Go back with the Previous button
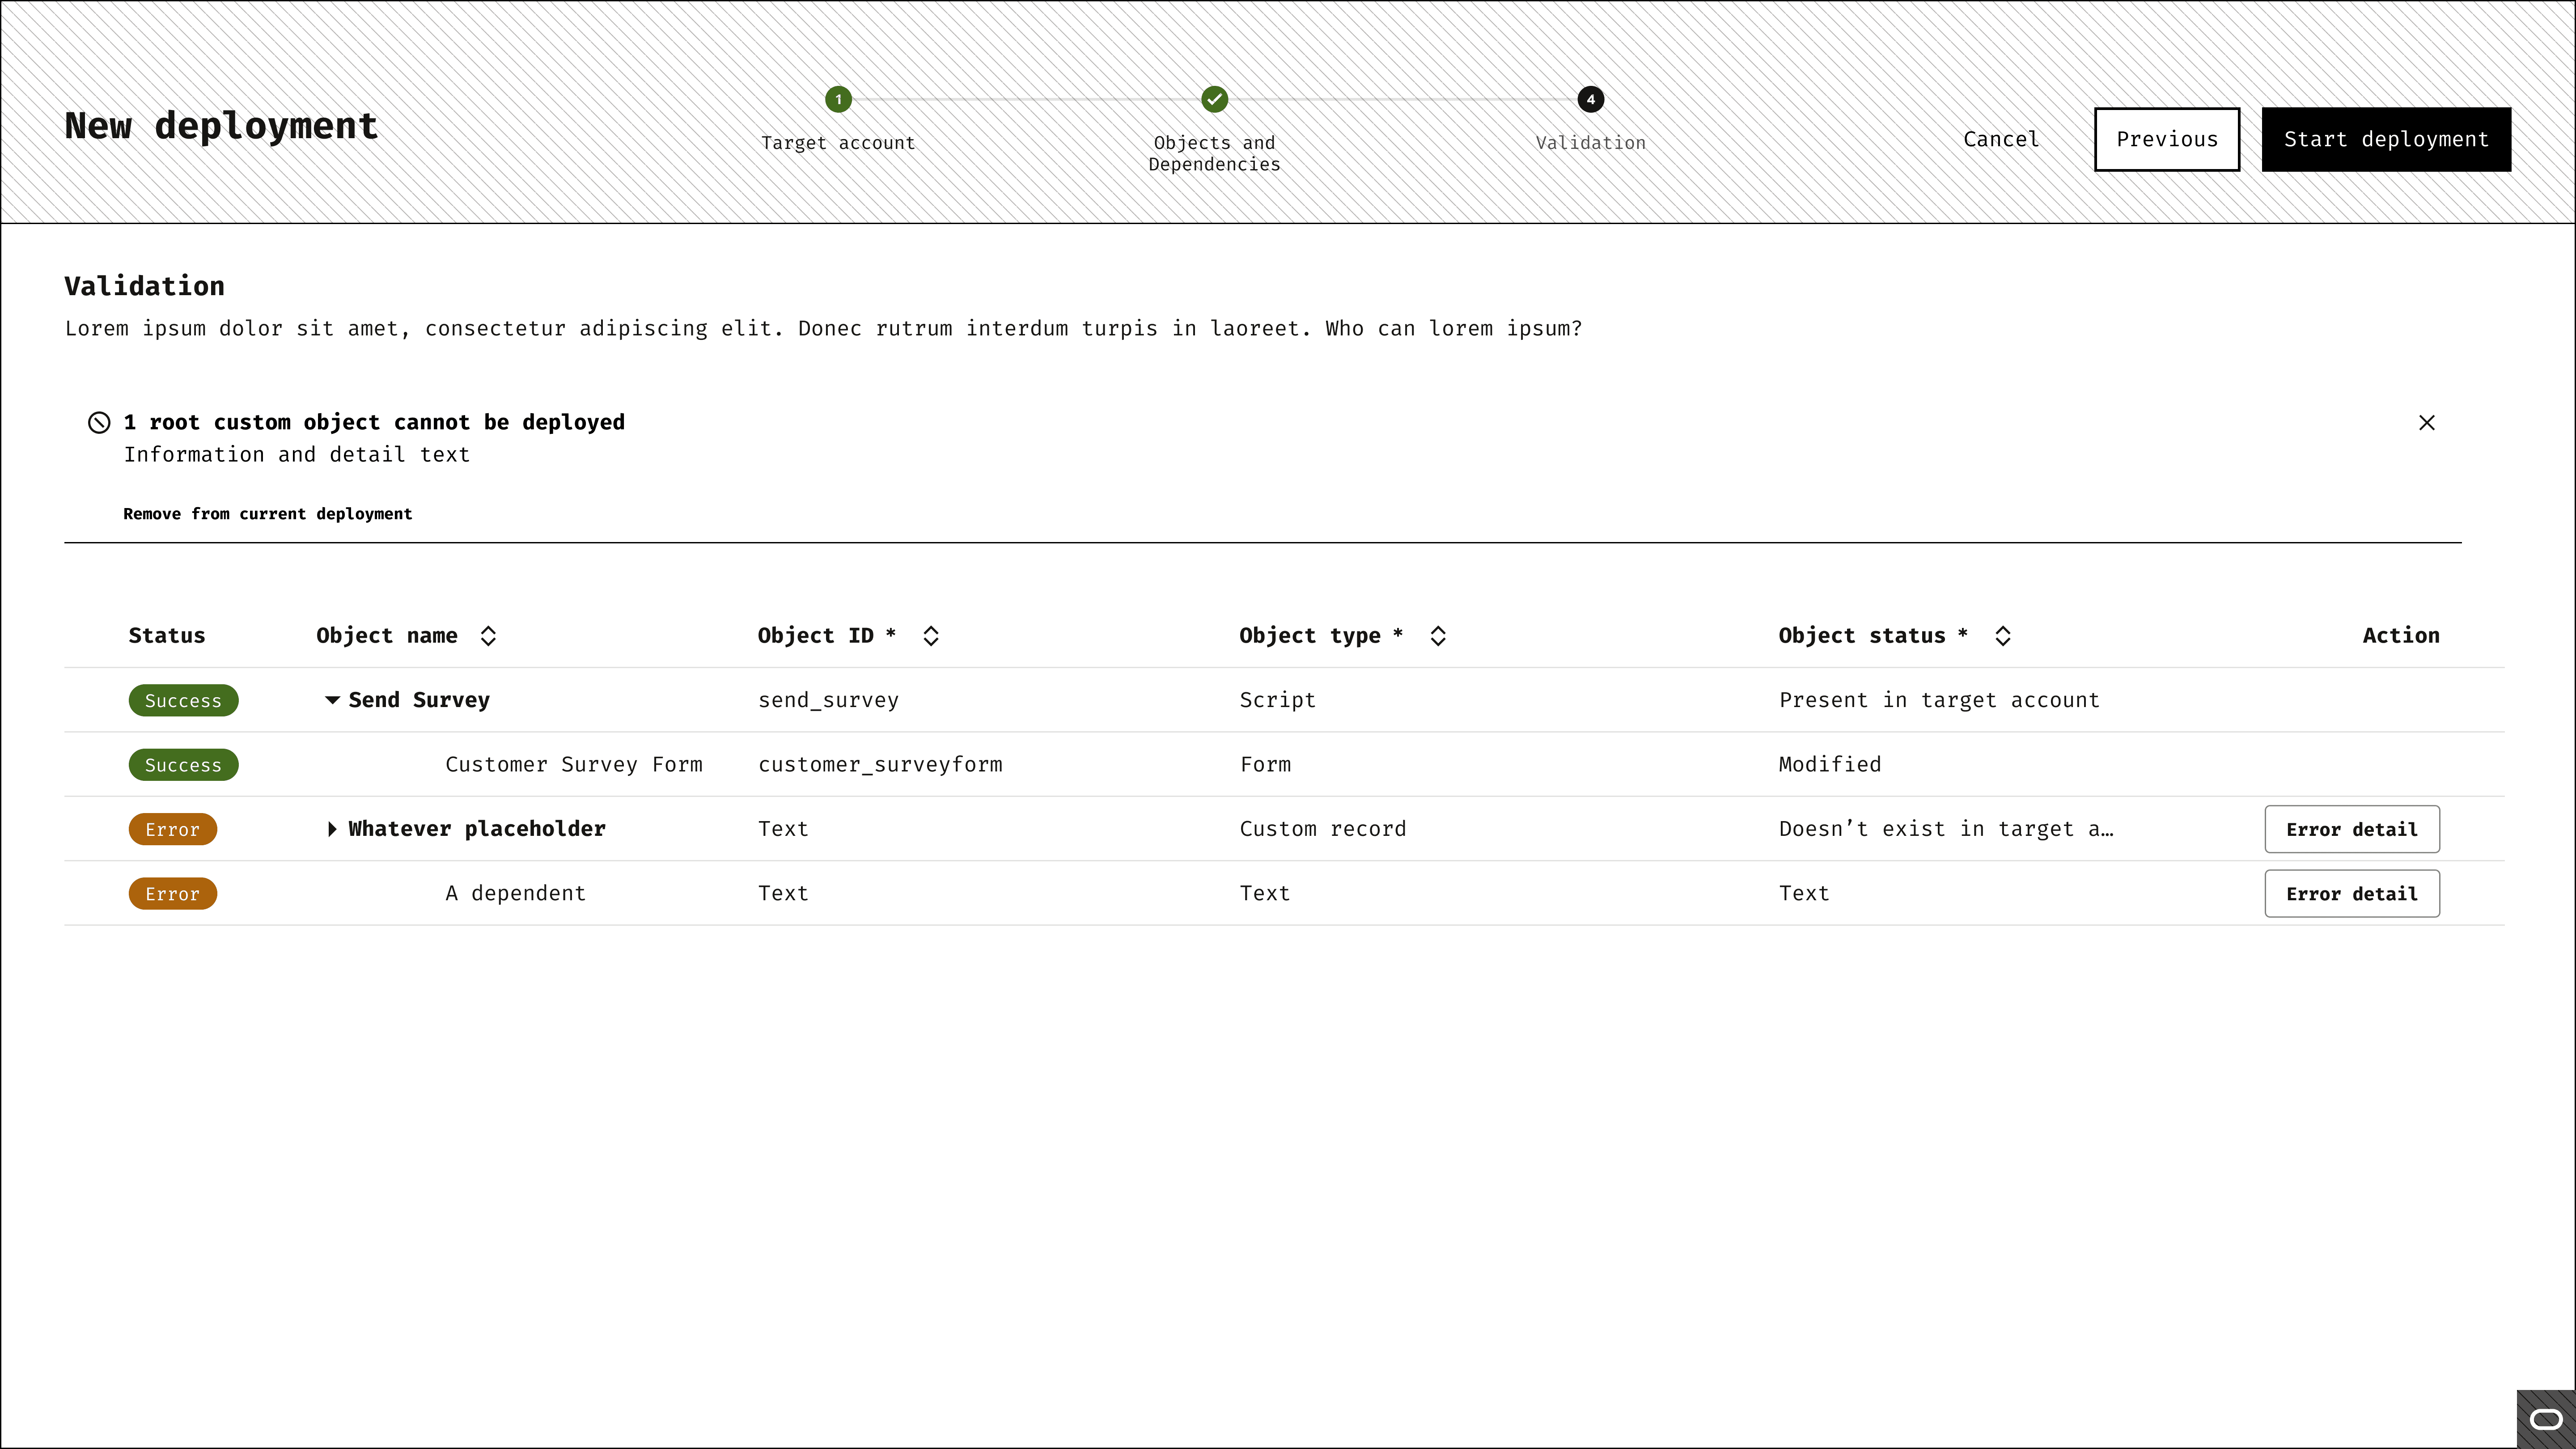 [2166, 140]
